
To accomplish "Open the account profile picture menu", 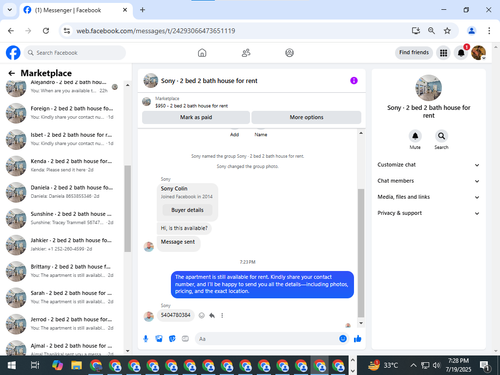I will (479, 53).
